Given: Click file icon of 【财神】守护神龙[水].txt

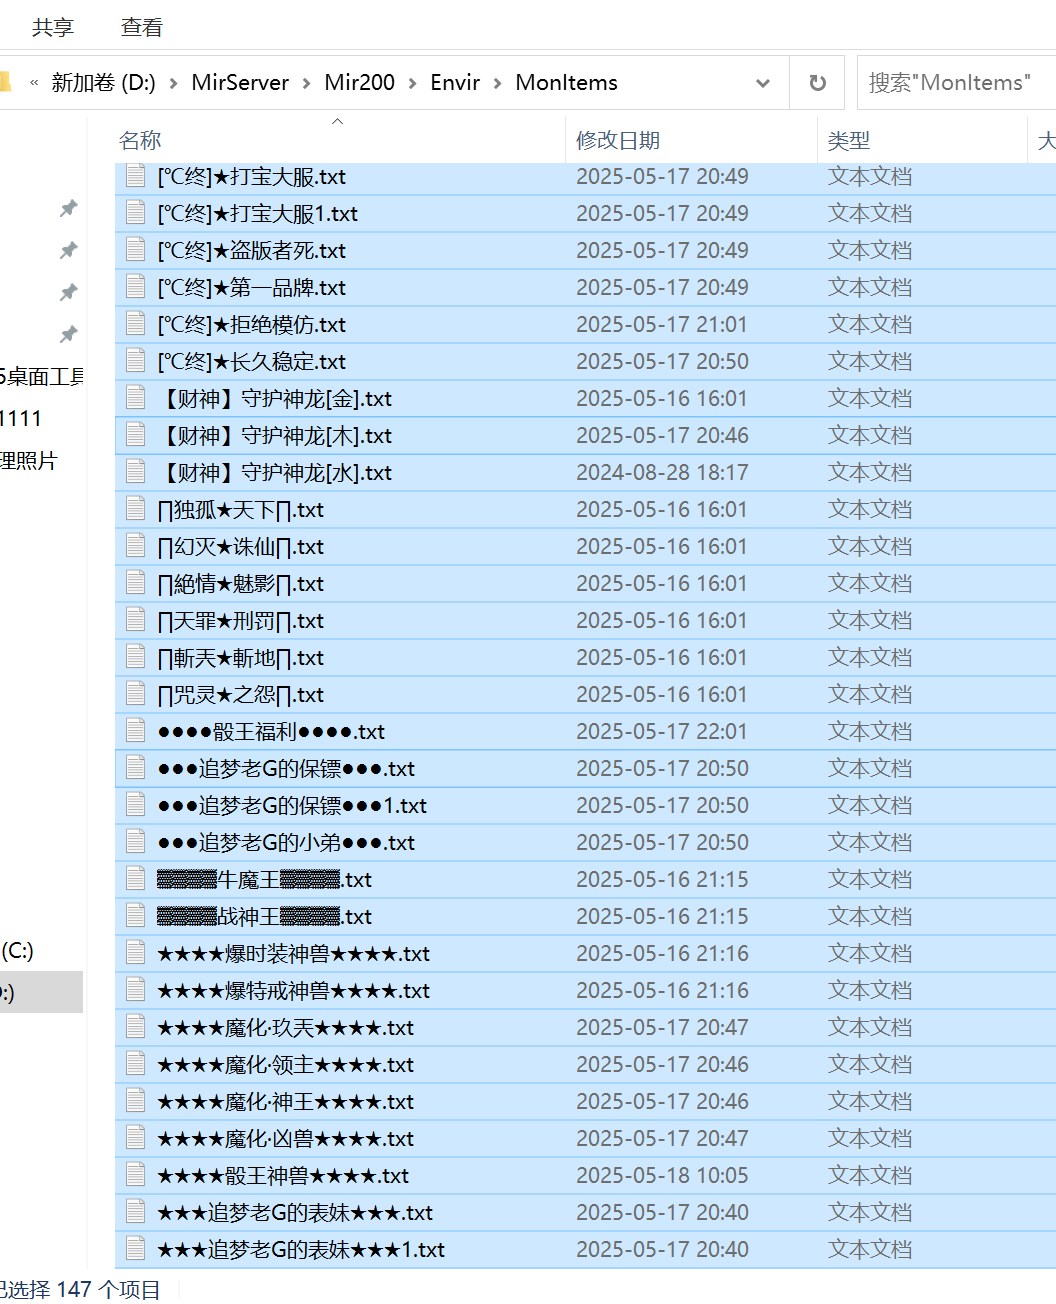Looking at the screenshot, I should 135,472.
